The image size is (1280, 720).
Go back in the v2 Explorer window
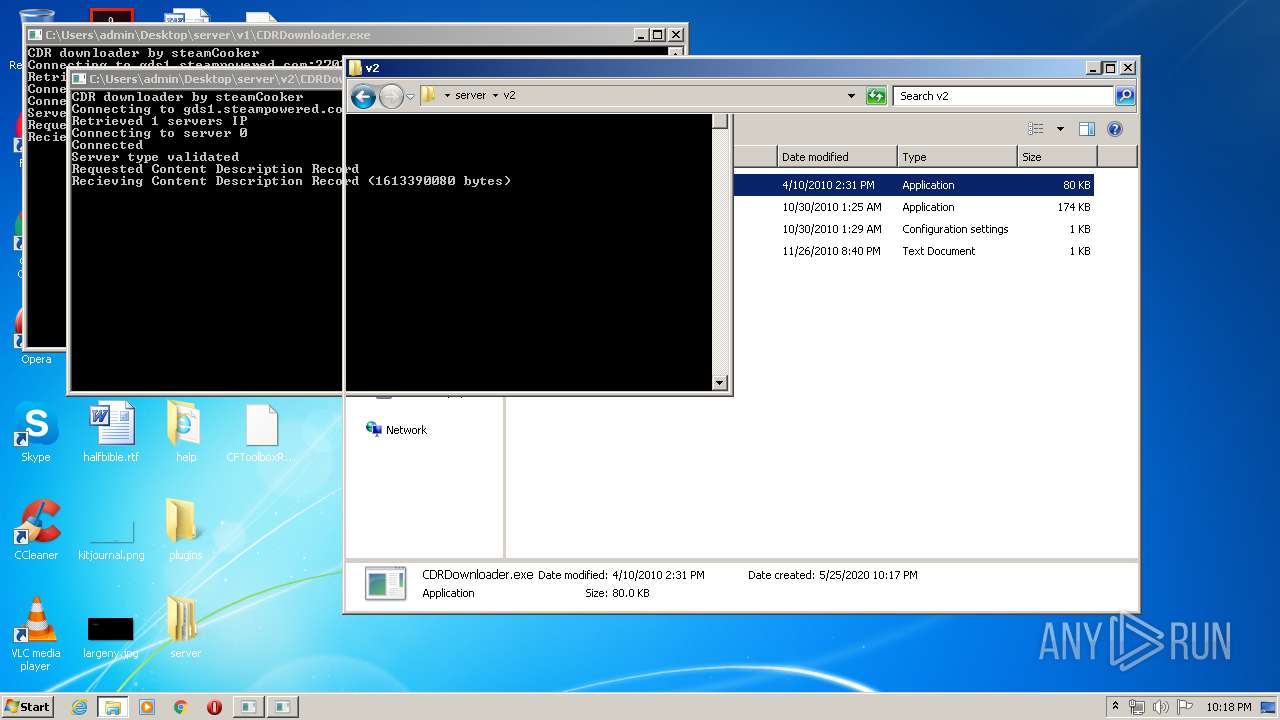pos(363,96)
